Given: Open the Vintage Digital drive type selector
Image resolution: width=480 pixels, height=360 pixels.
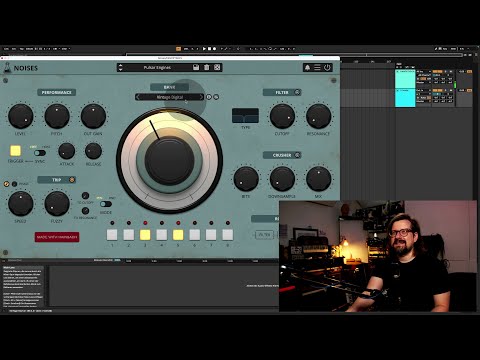Looking at the screenshot, I should 170,97.
